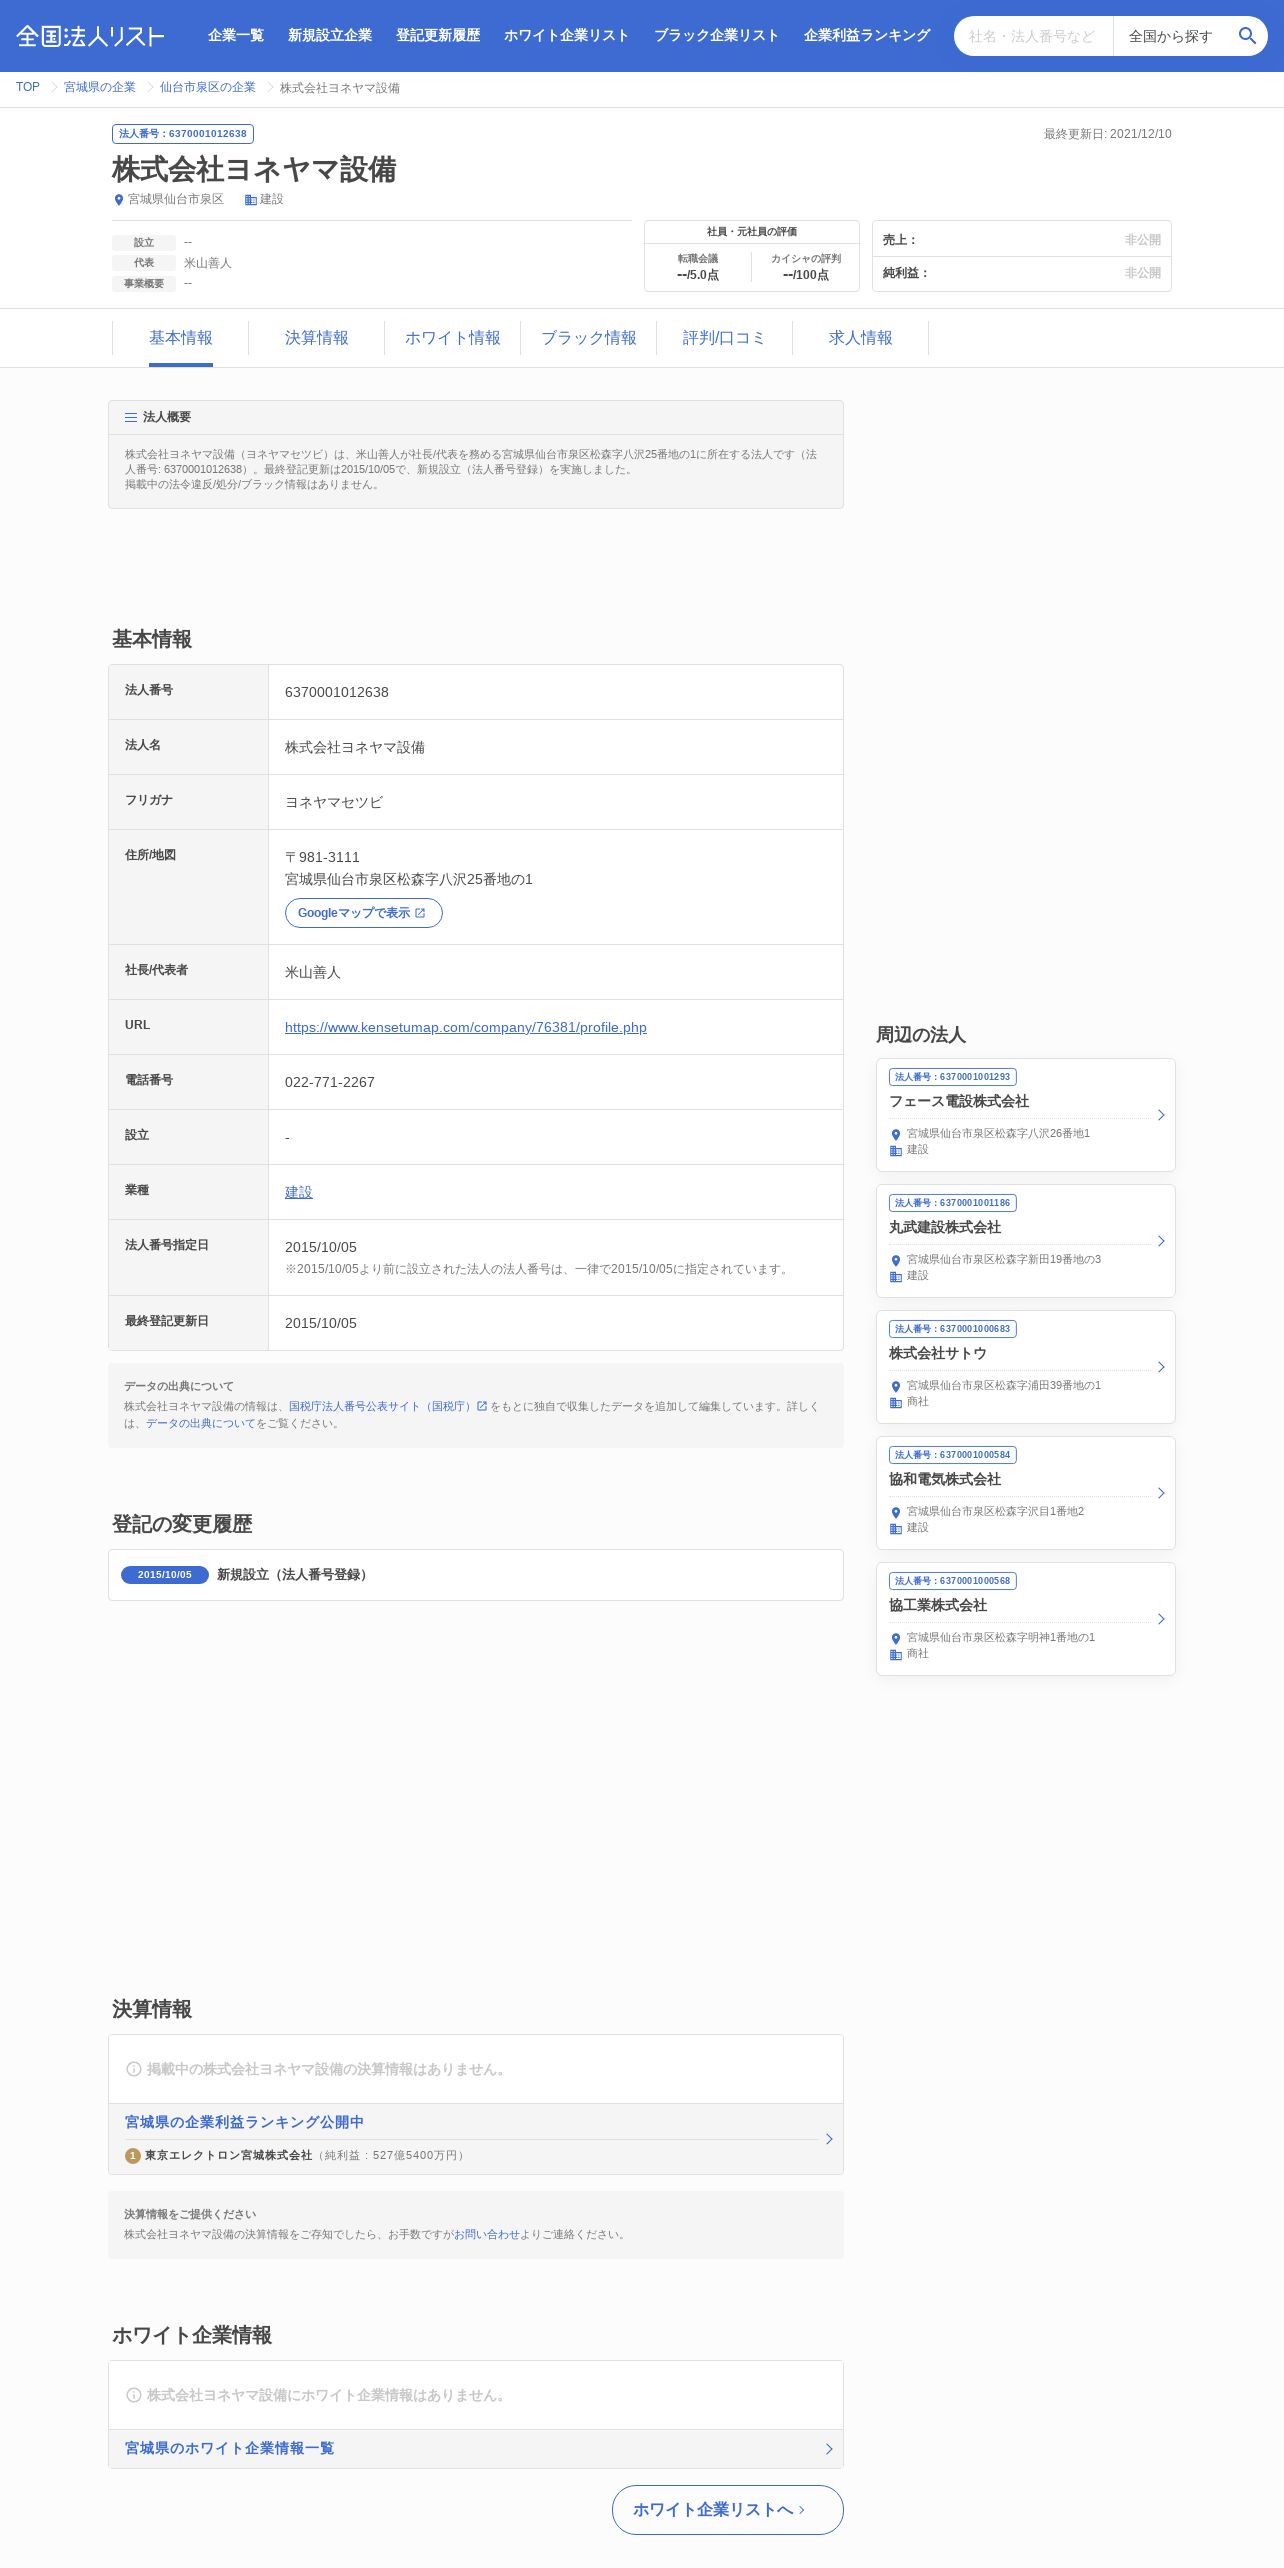Click 東京エレクトロン宮城株式会社 ranking entry
The height and width of the screenshot is (2568, 1284).
(x=228, y=2156)
